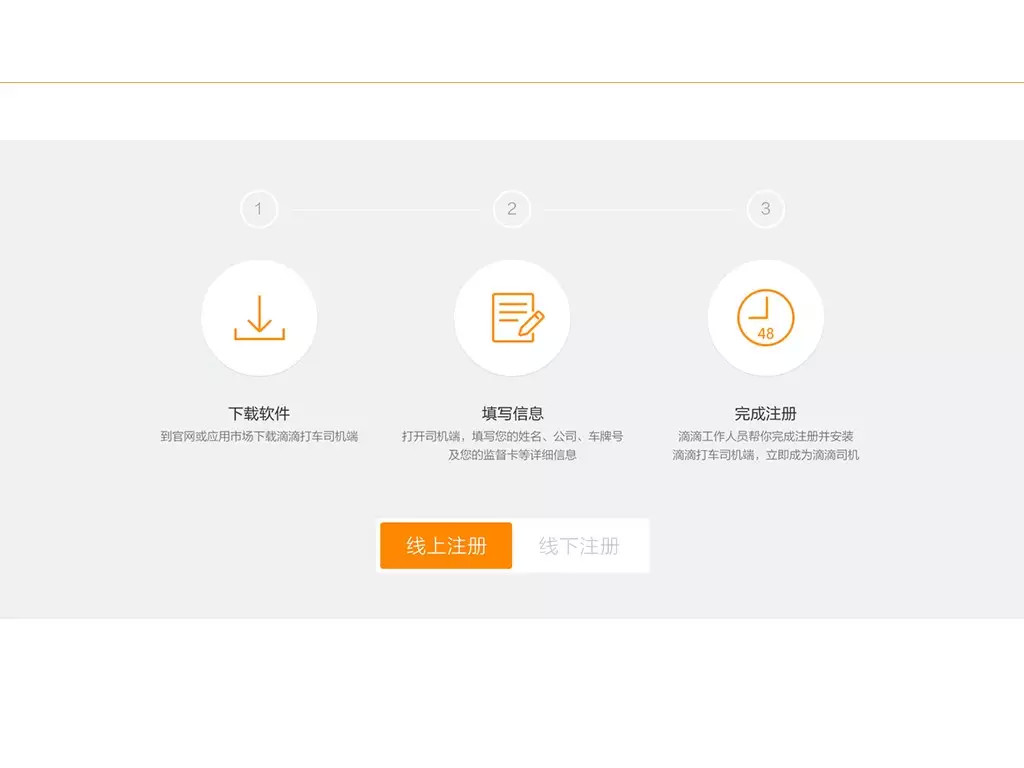Click the 填写信息 heading

click(x=512, y=413)
